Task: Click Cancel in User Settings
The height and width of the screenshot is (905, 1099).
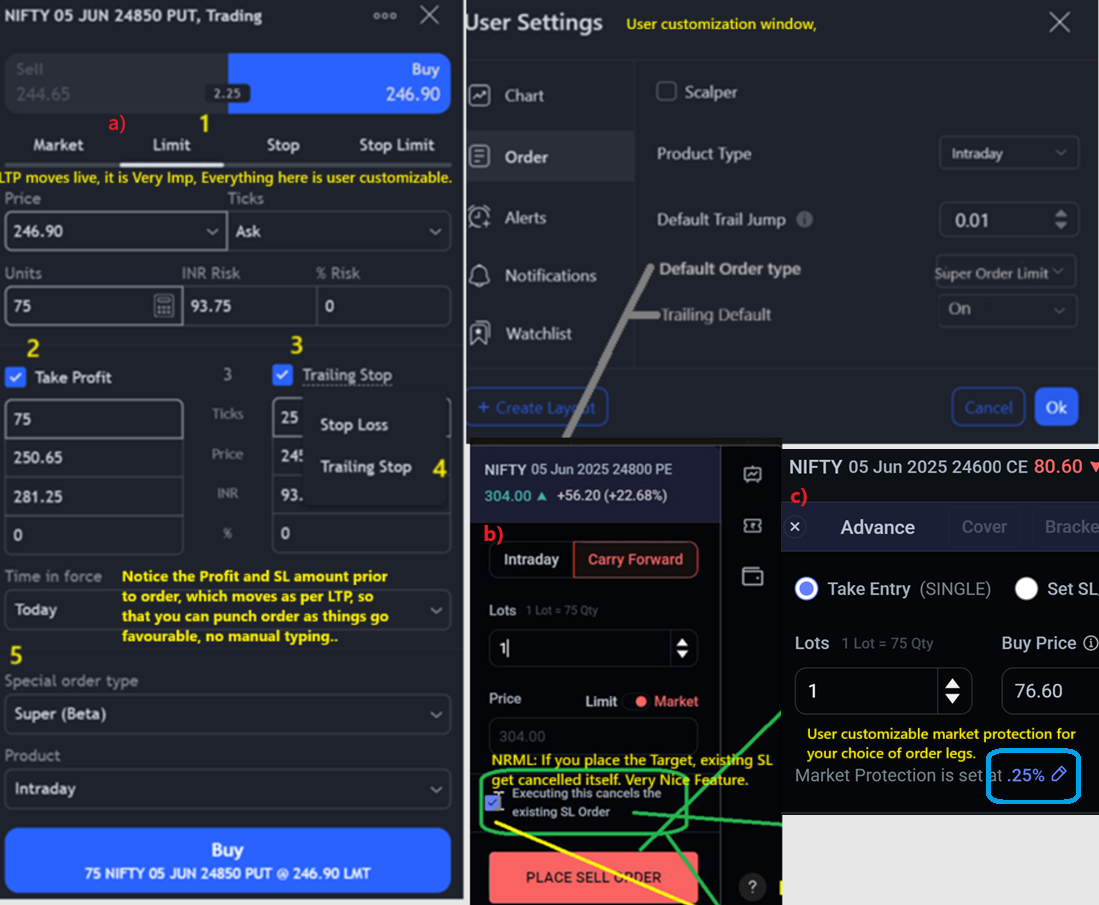Action: tap(988, 407)
